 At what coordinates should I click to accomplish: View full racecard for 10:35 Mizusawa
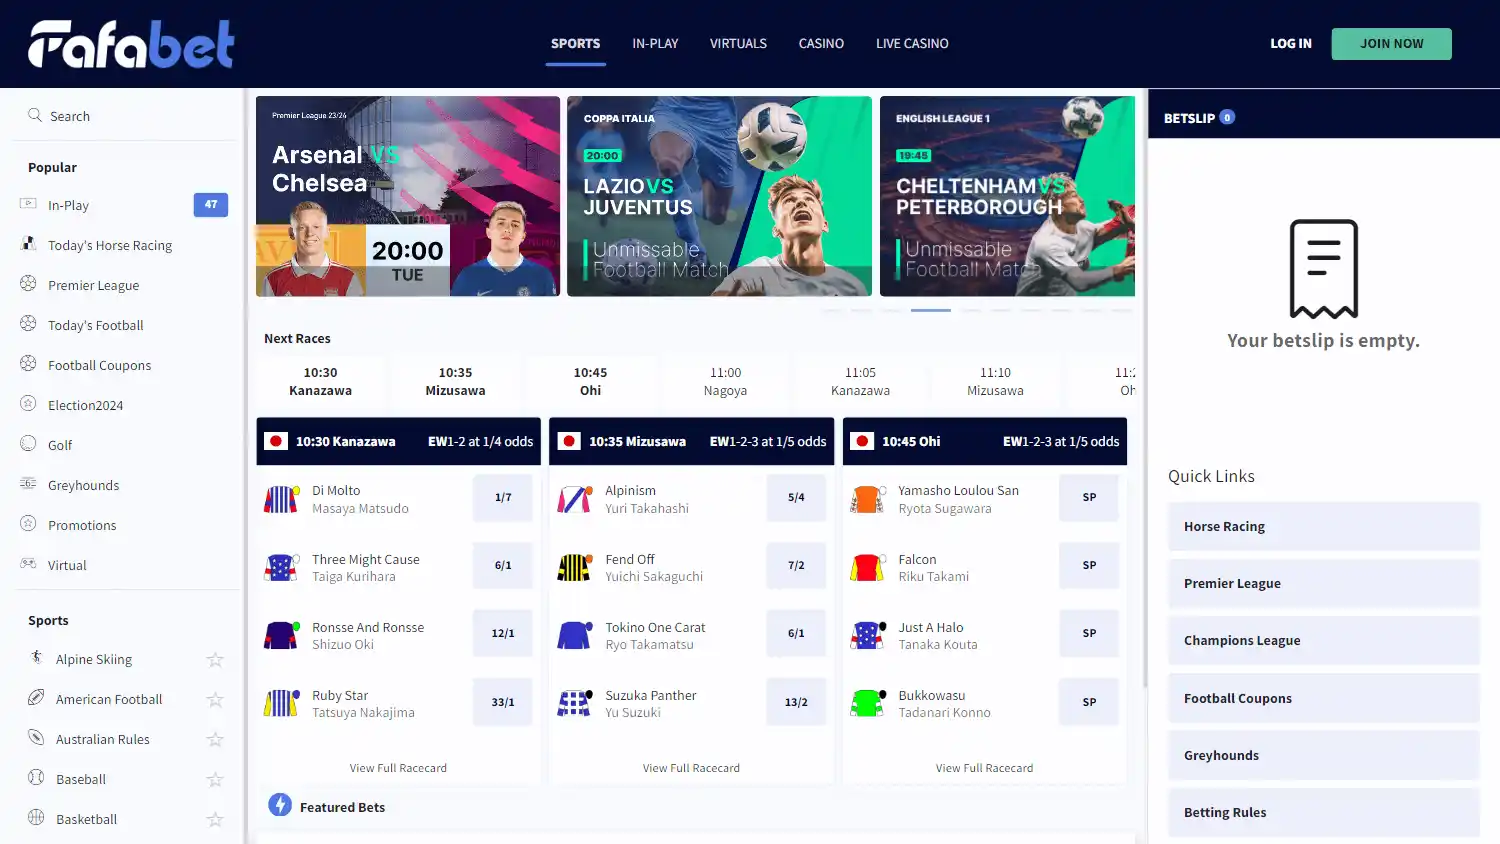pos(691,768)
